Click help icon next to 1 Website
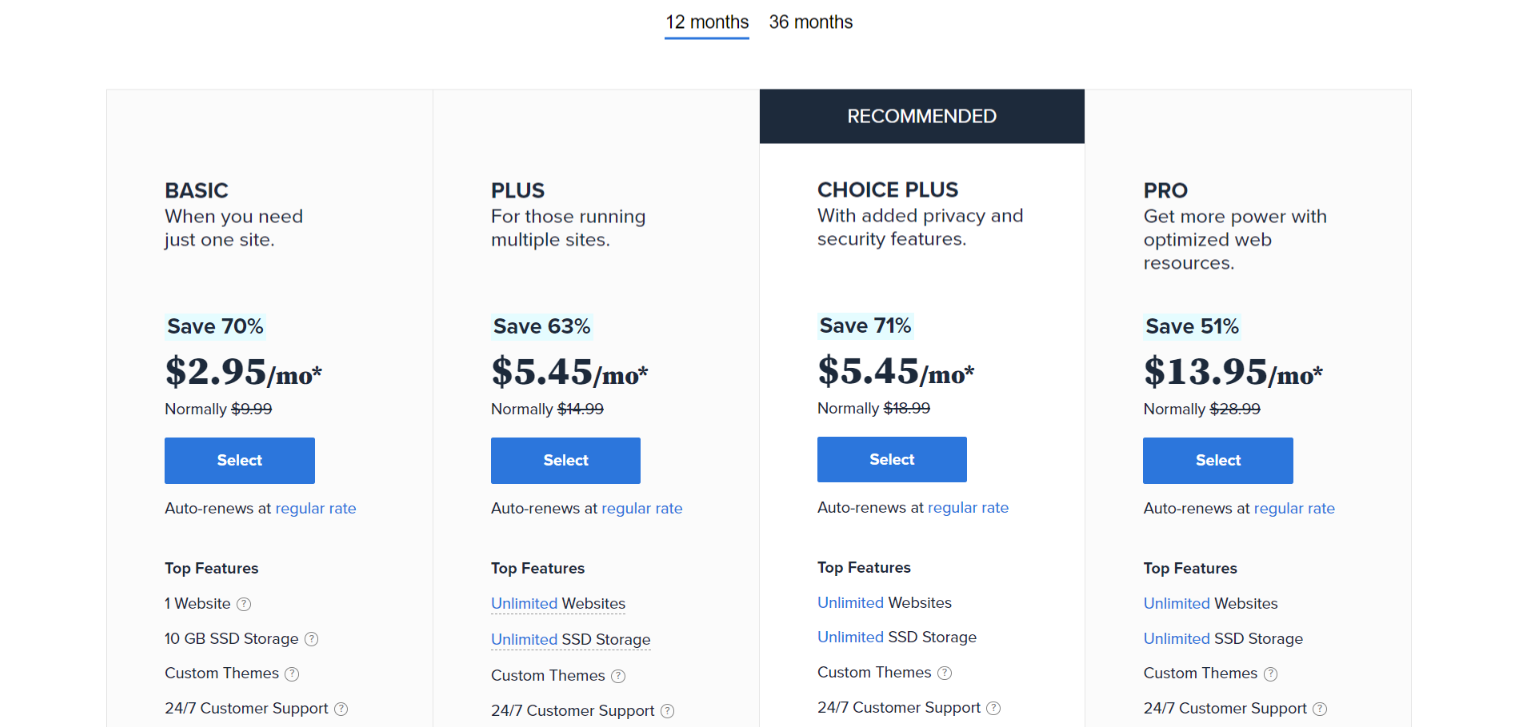Screen dimensions: 1517x727 [x=244, y=604]
